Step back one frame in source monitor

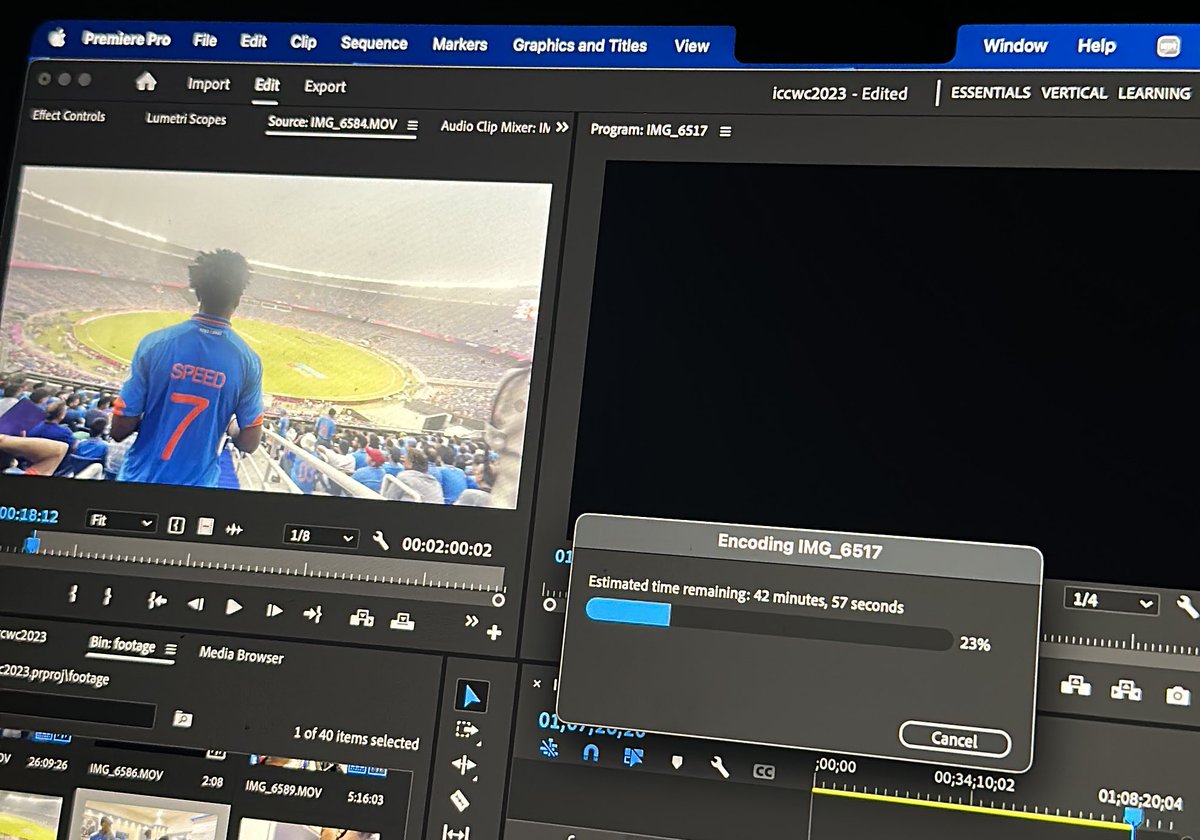click(196, 604)
